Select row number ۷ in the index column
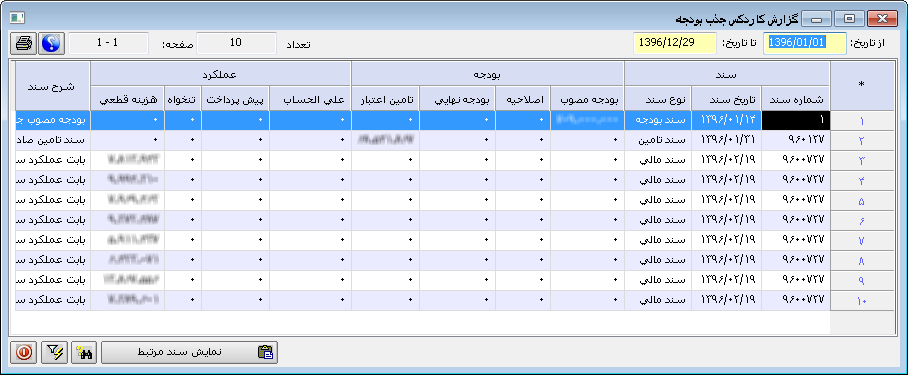 pos(862,241)
